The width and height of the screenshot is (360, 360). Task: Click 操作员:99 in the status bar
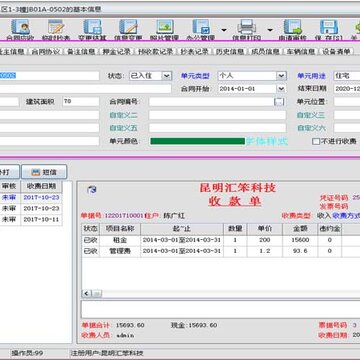tap(27, 353)
